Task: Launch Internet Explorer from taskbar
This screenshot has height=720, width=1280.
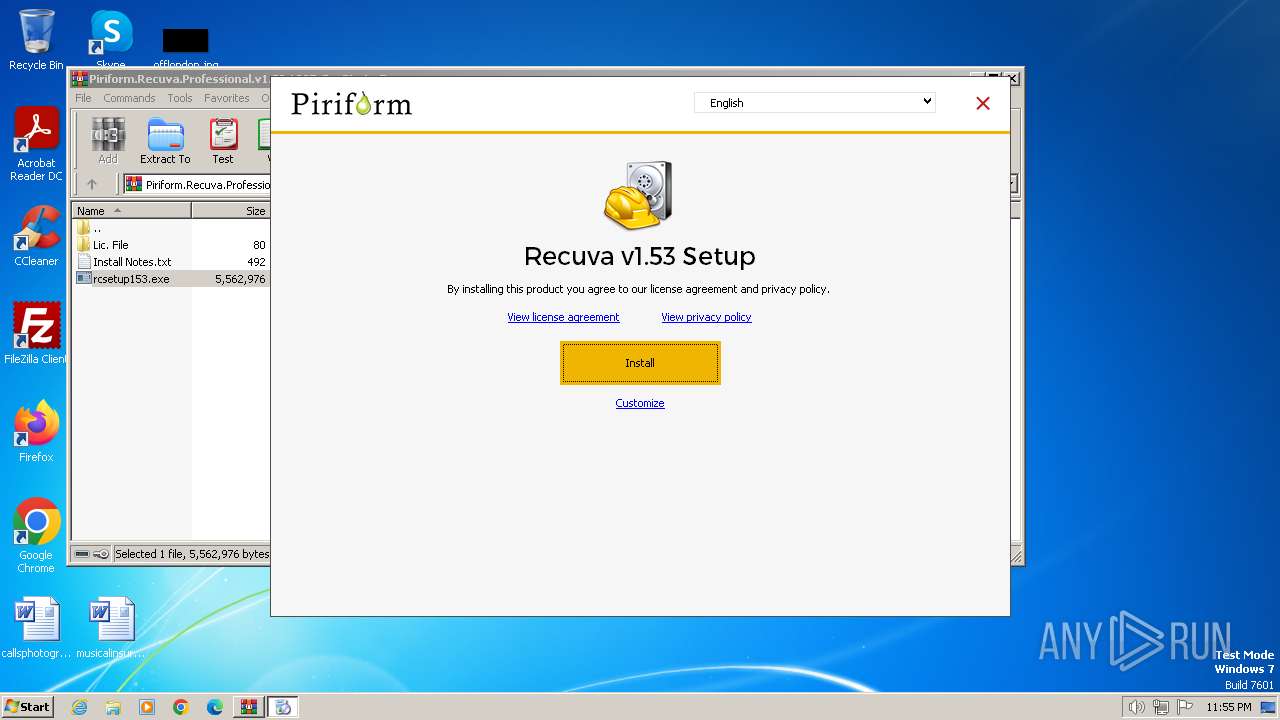Action: 79,707
